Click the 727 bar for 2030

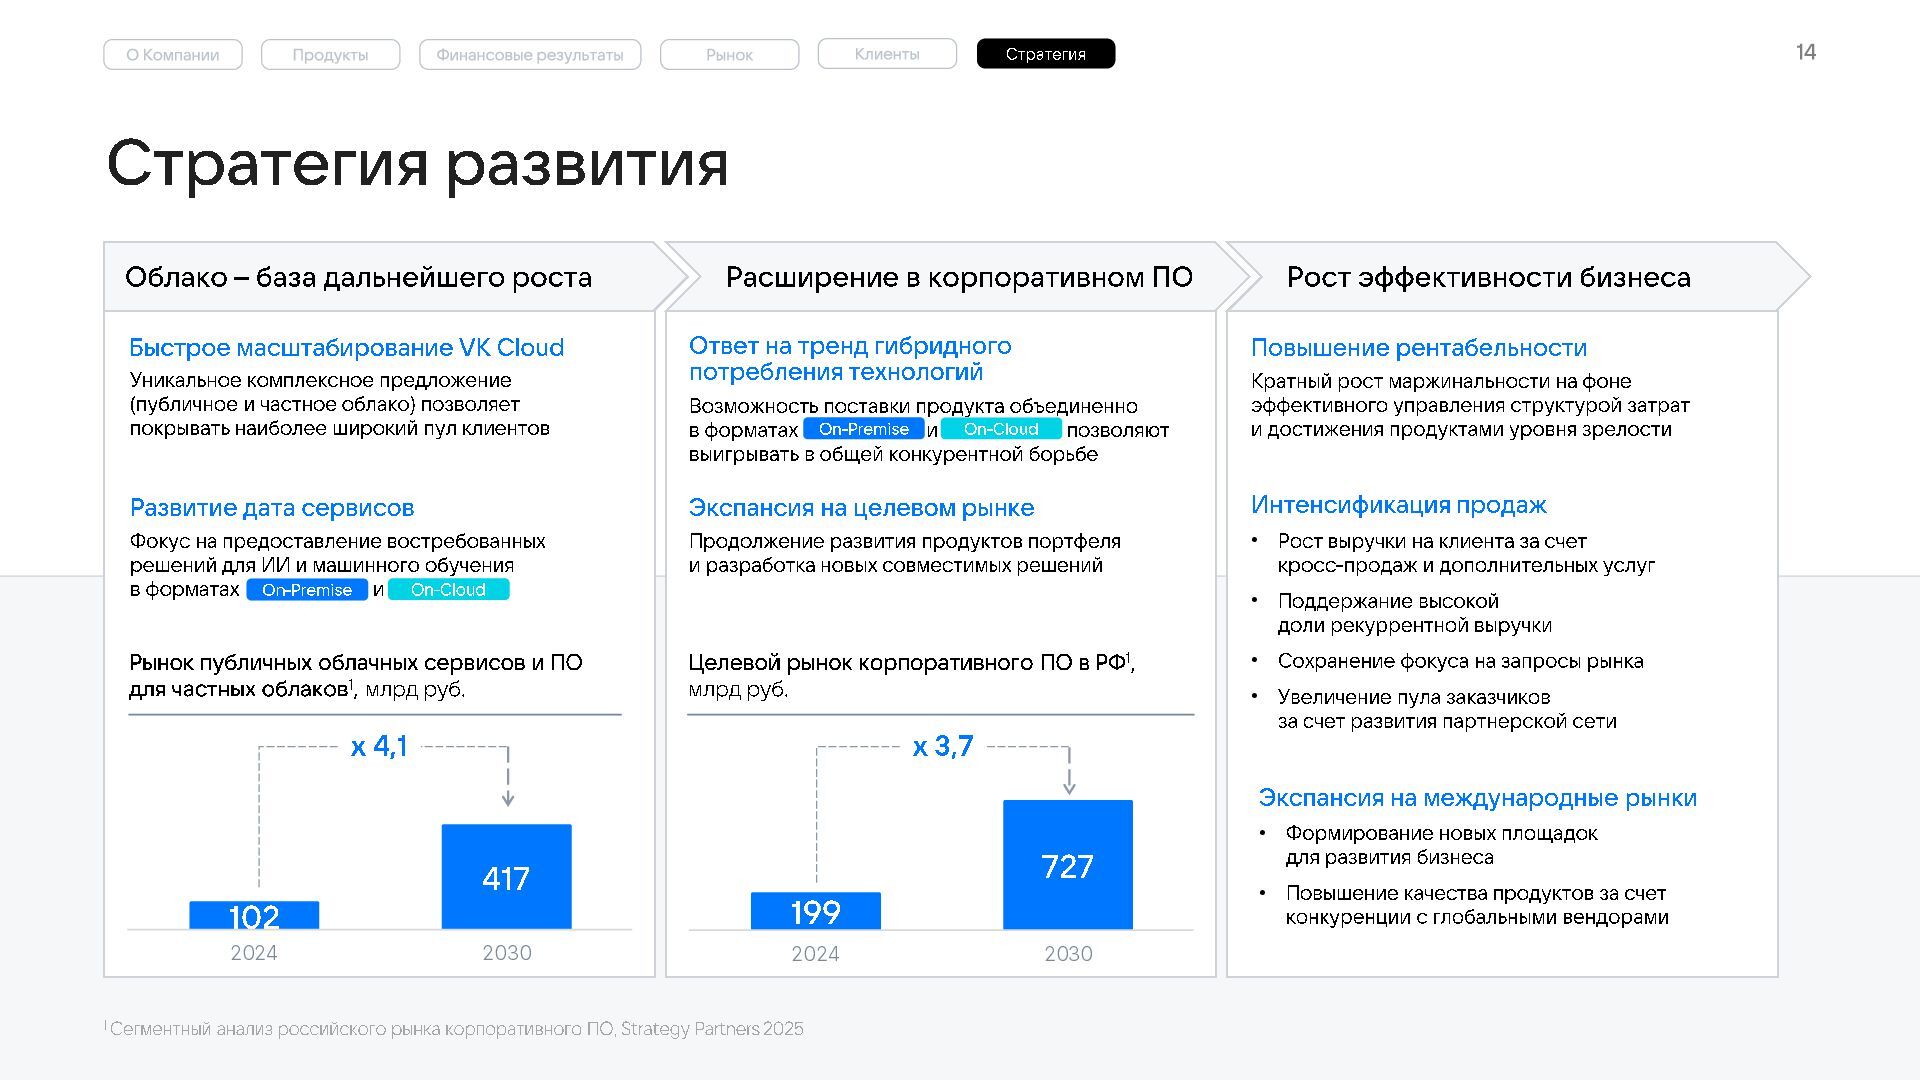click(1067, 865)
